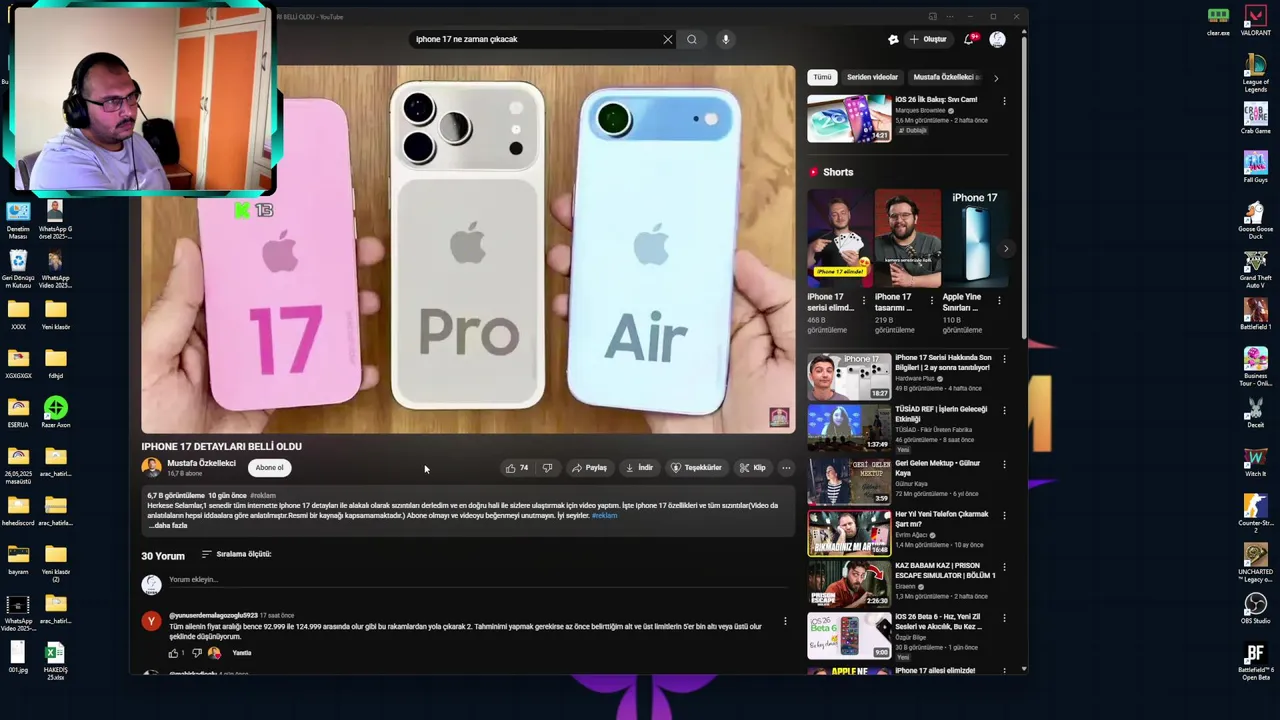This screenshot has height=720, width=1280.
Task: Open Geri Gelen Mektup Gülnur Kaya video
Action: coord(849,481)
